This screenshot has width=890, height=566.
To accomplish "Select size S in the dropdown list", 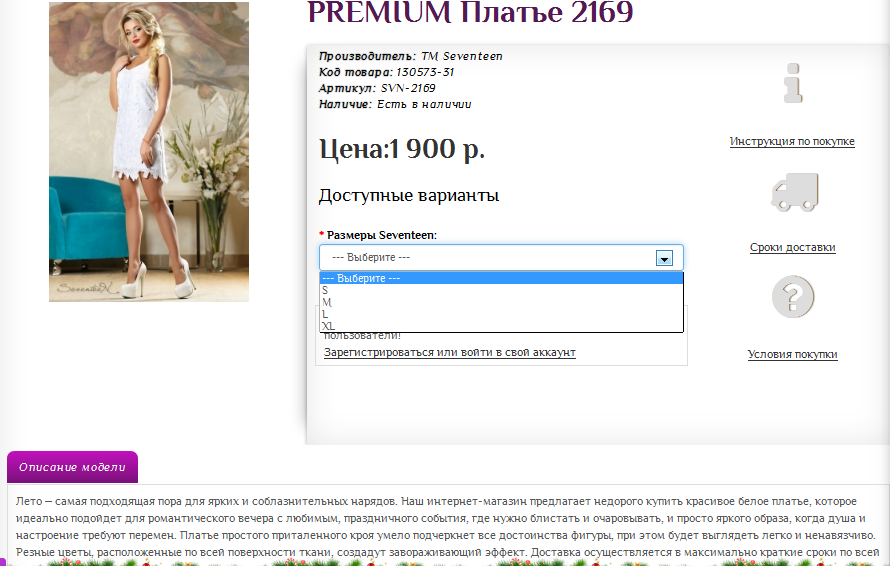I will pos(501,290).
